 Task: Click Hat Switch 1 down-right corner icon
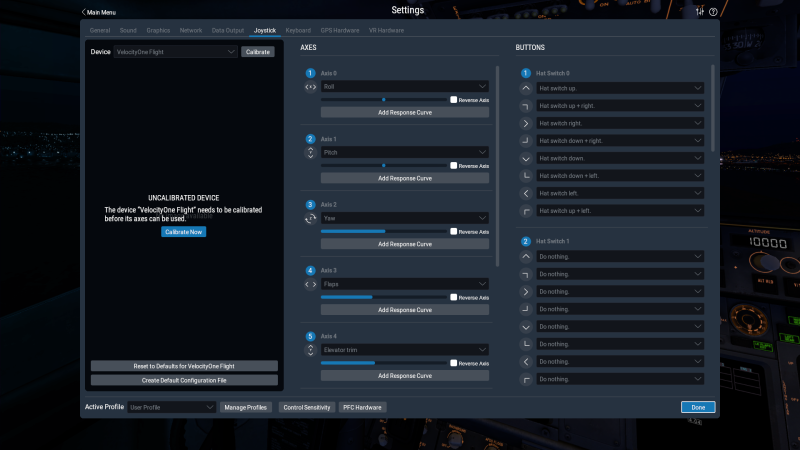click(x=526, y=309)
